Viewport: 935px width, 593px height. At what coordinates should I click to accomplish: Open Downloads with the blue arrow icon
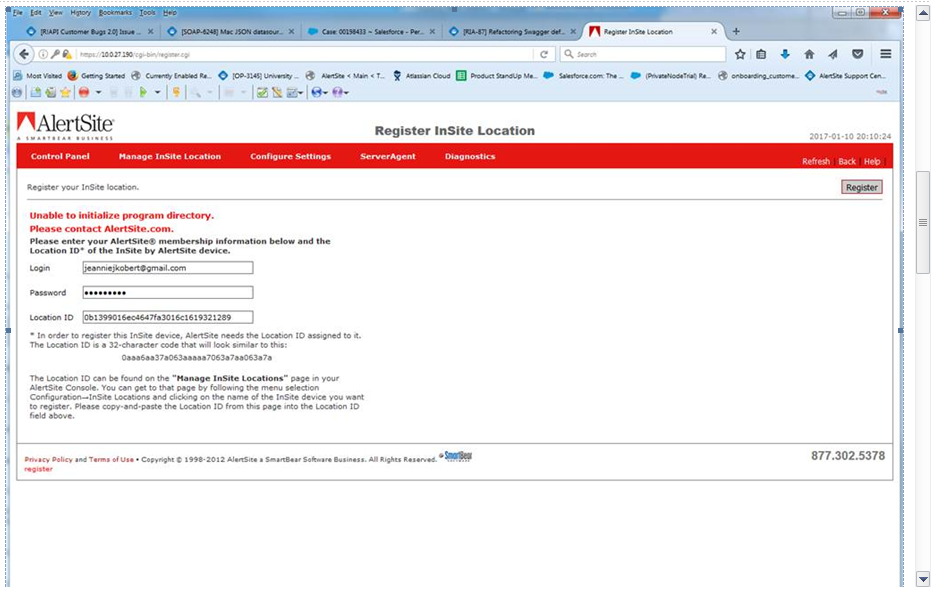[785, 54]
